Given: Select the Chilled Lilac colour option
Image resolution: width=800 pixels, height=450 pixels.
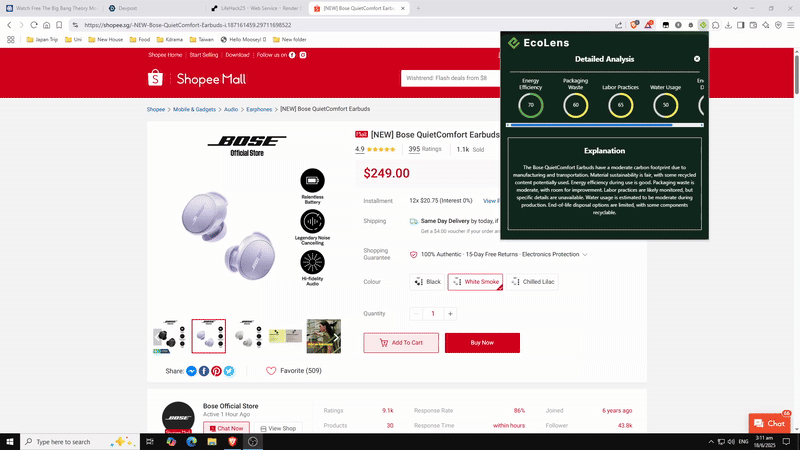Looking at the screenshot, I should click(532, 282).
